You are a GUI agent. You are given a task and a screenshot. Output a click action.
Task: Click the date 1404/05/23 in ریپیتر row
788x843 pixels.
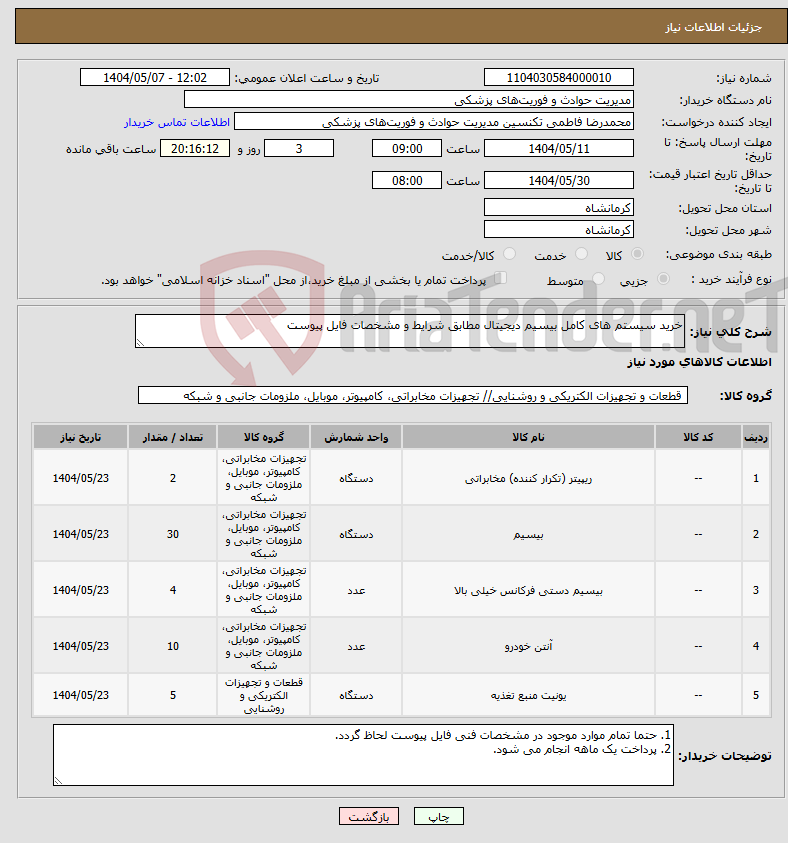pos(81,478)
